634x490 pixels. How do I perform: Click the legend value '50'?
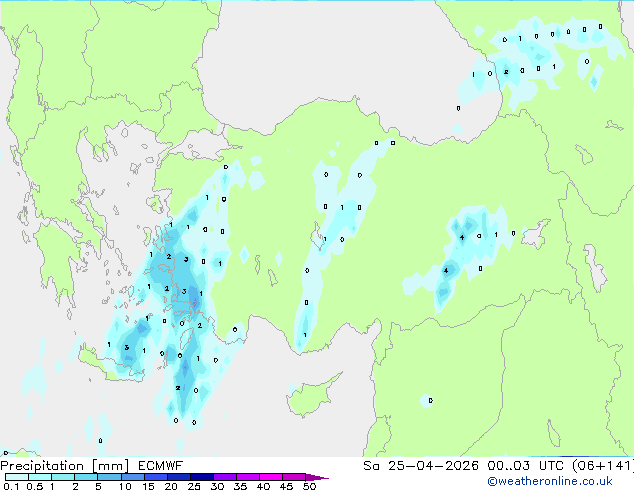tap(309, 486)
